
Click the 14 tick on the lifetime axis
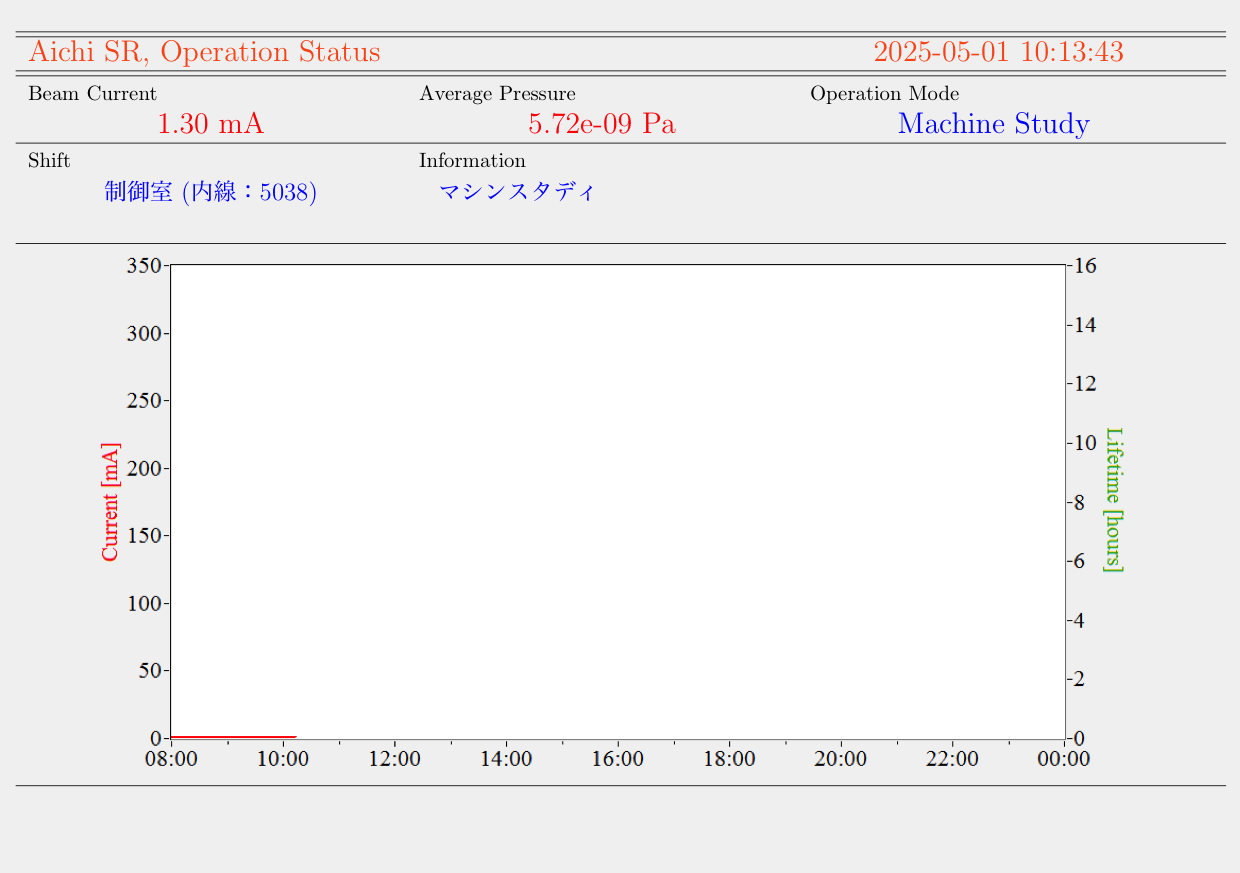1086,325
